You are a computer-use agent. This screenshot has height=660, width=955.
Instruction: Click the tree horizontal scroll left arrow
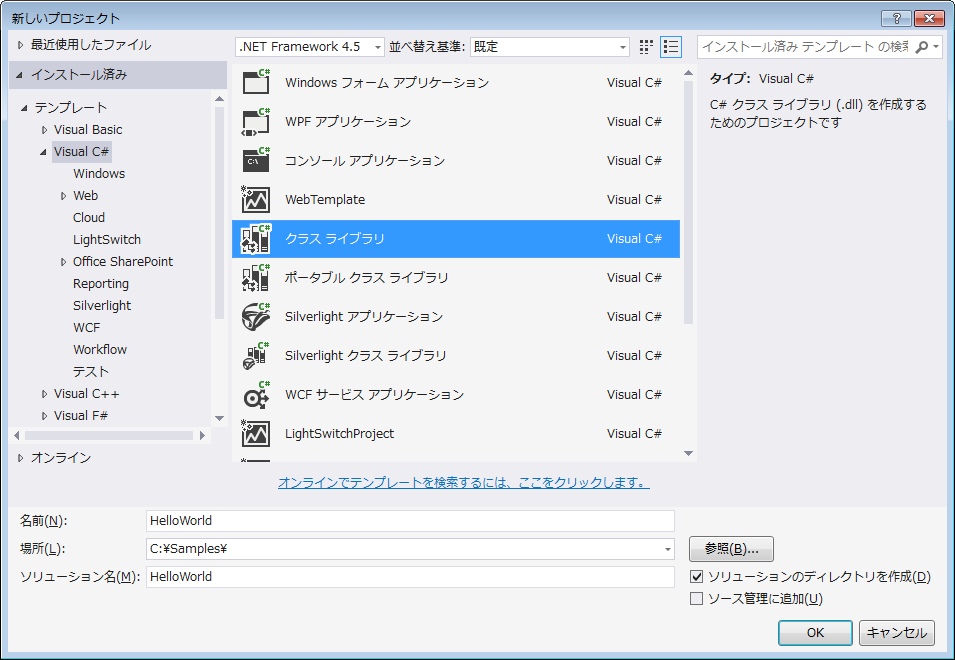pos(17,435)
